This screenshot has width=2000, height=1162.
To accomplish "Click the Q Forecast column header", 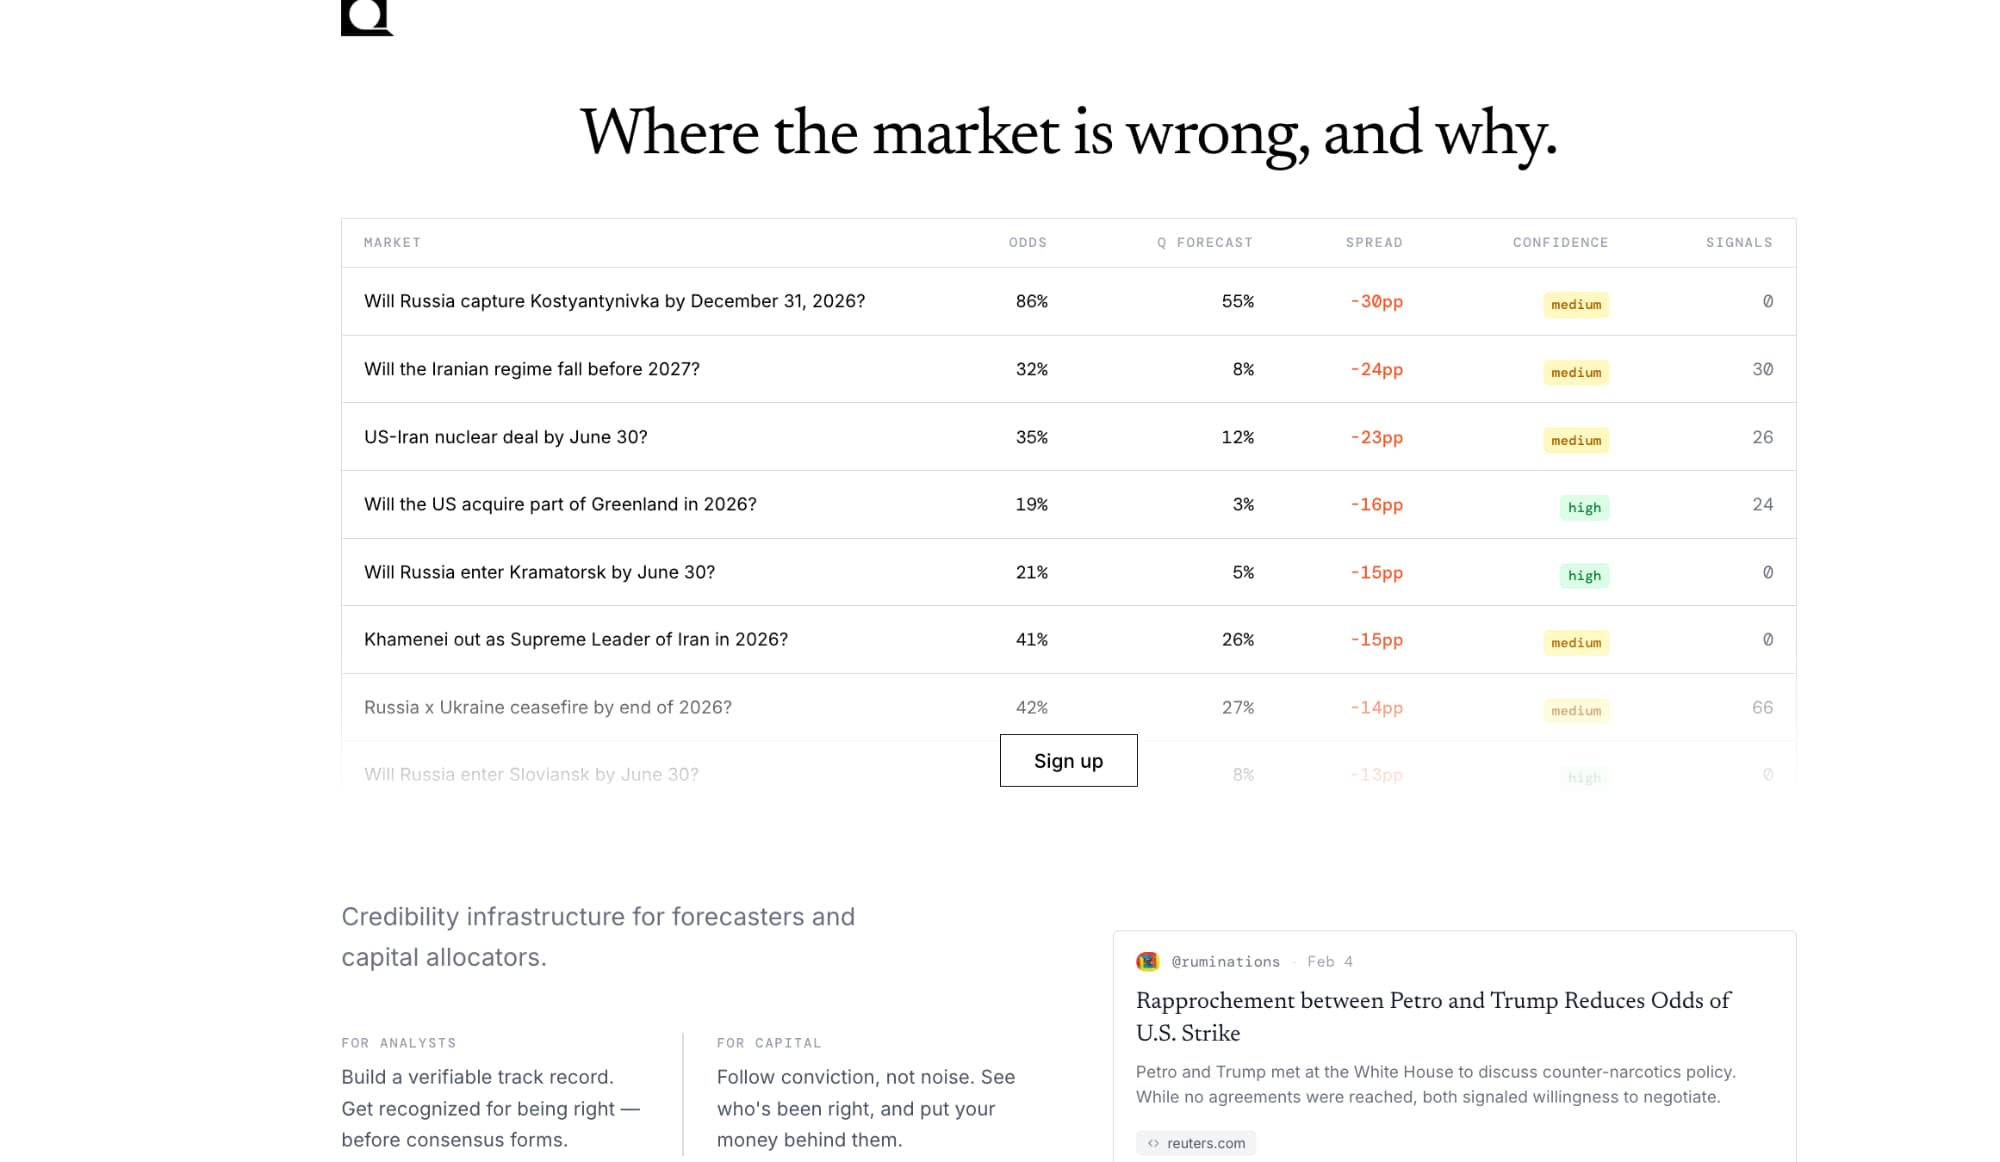I will (x=1204, y=242).
